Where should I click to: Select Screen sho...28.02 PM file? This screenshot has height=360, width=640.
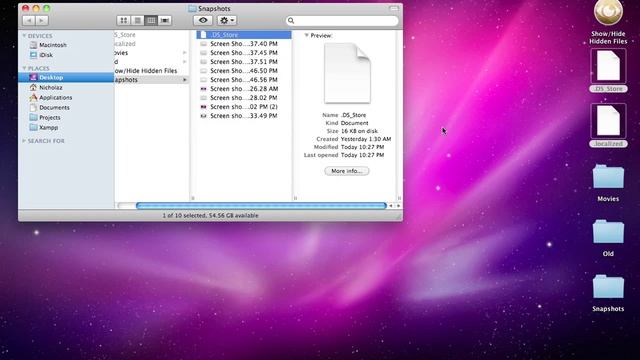pos(244,98)
